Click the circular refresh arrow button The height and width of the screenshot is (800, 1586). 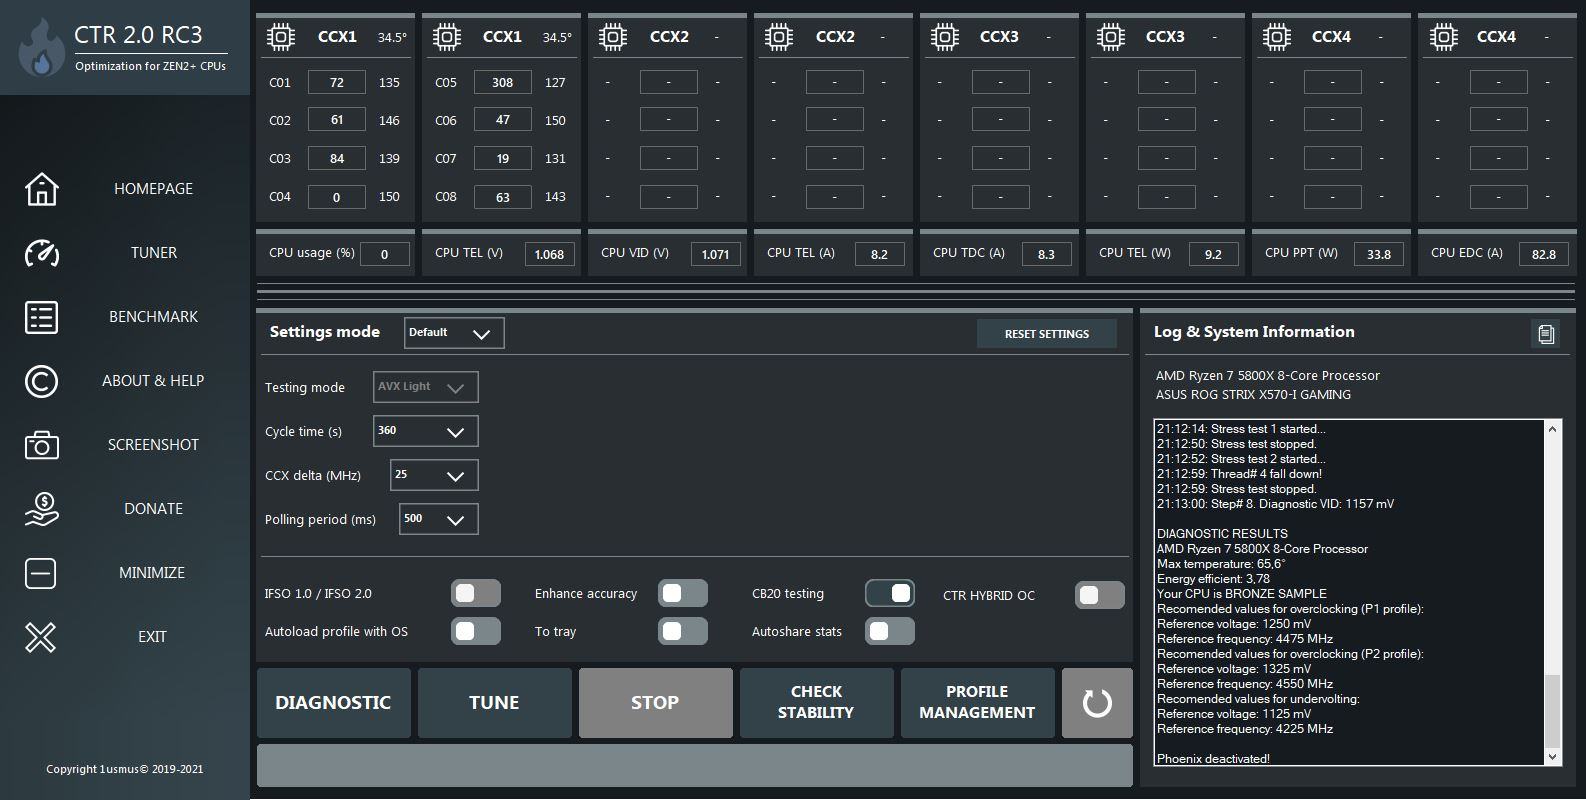click(x=1097, y=703)
